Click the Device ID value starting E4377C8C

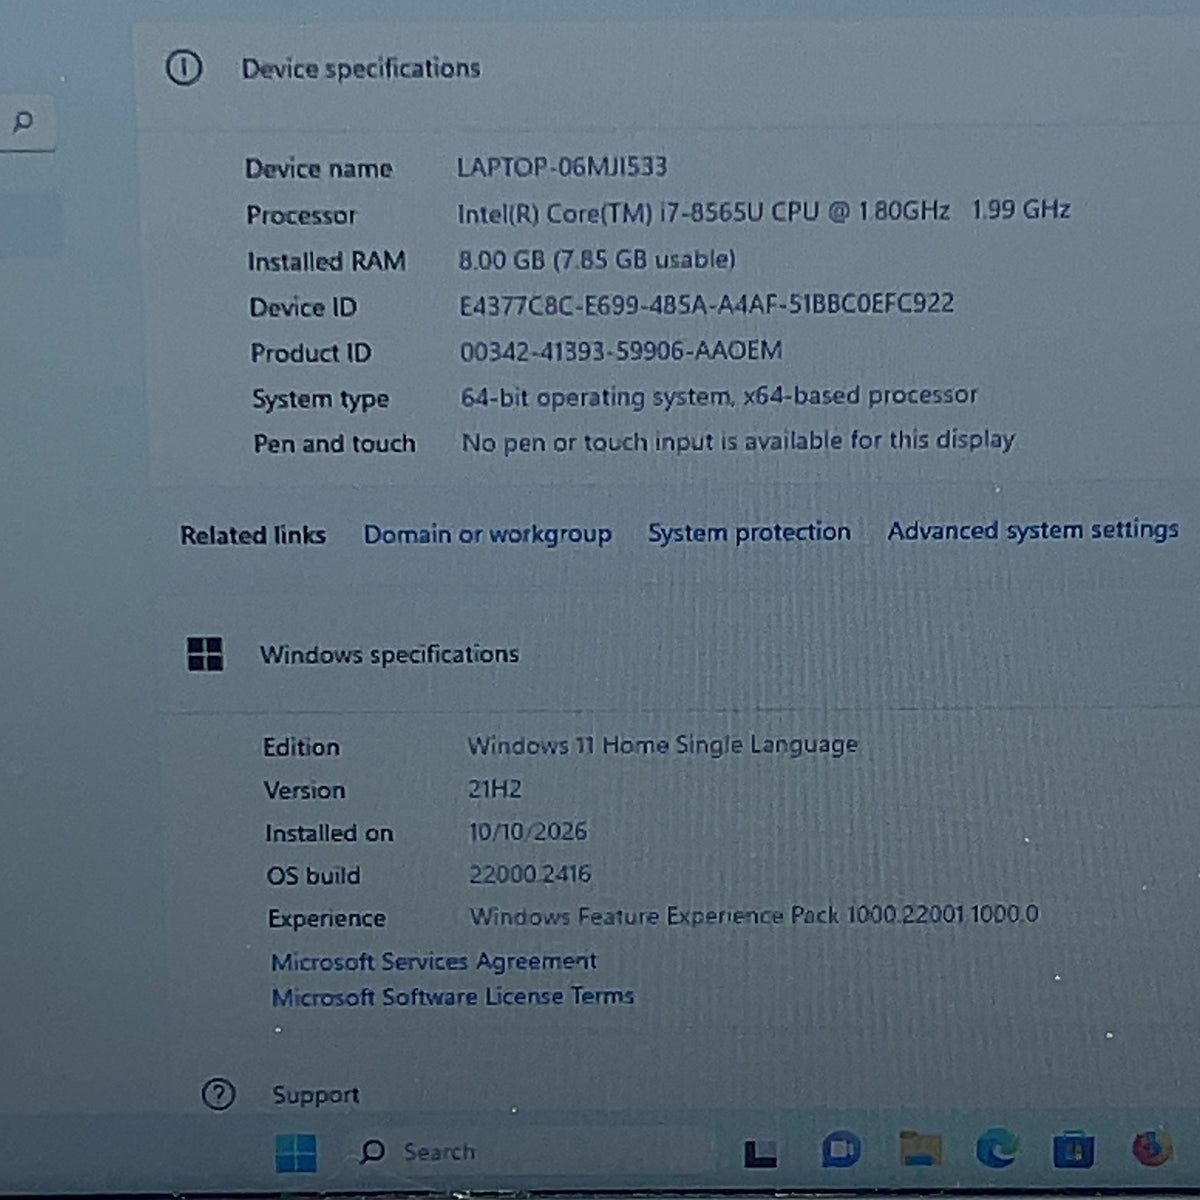706,304
